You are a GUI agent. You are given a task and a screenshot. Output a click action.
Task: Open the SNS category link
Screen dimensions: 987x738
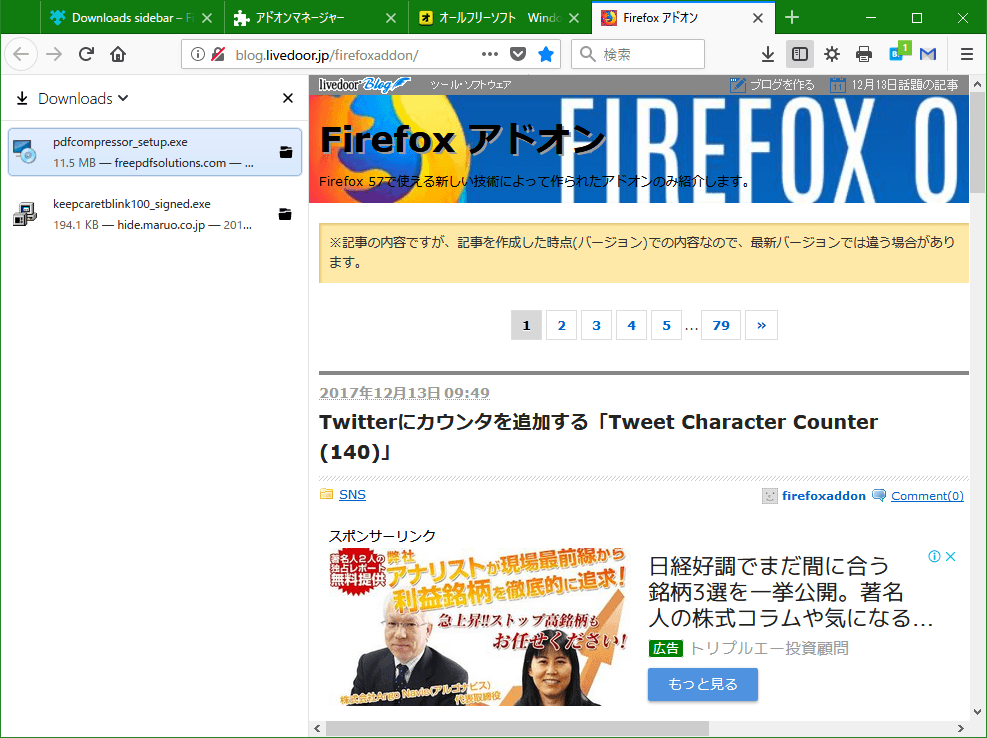pyautogui.click(x=352, y=494)
